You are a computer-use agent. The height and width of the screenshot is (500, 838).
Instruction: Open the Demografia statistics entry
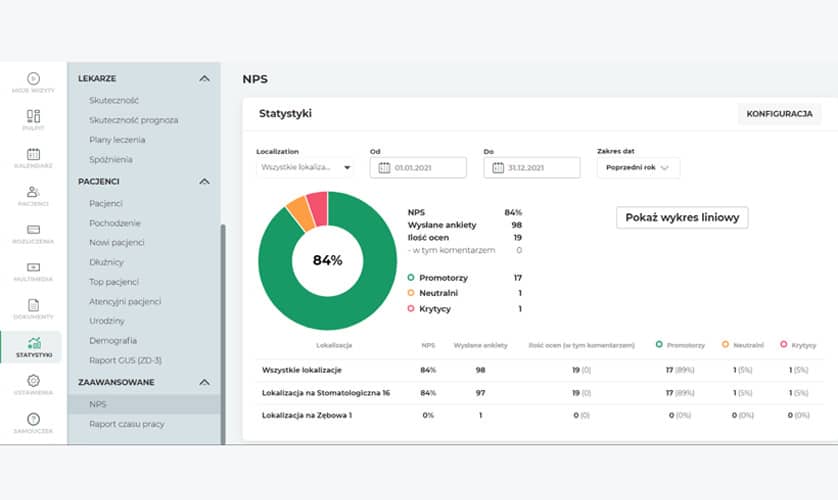[112, 340]
